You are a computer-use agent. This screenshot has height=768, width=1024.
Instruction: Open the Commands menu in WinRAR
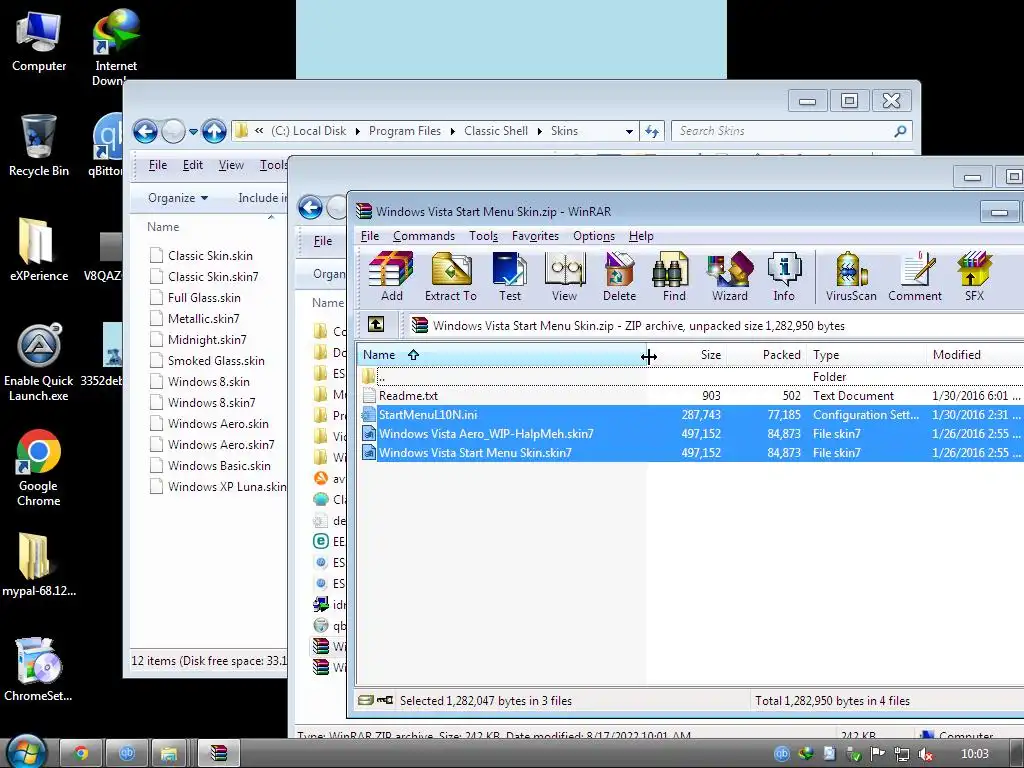[x=424, y=236]
